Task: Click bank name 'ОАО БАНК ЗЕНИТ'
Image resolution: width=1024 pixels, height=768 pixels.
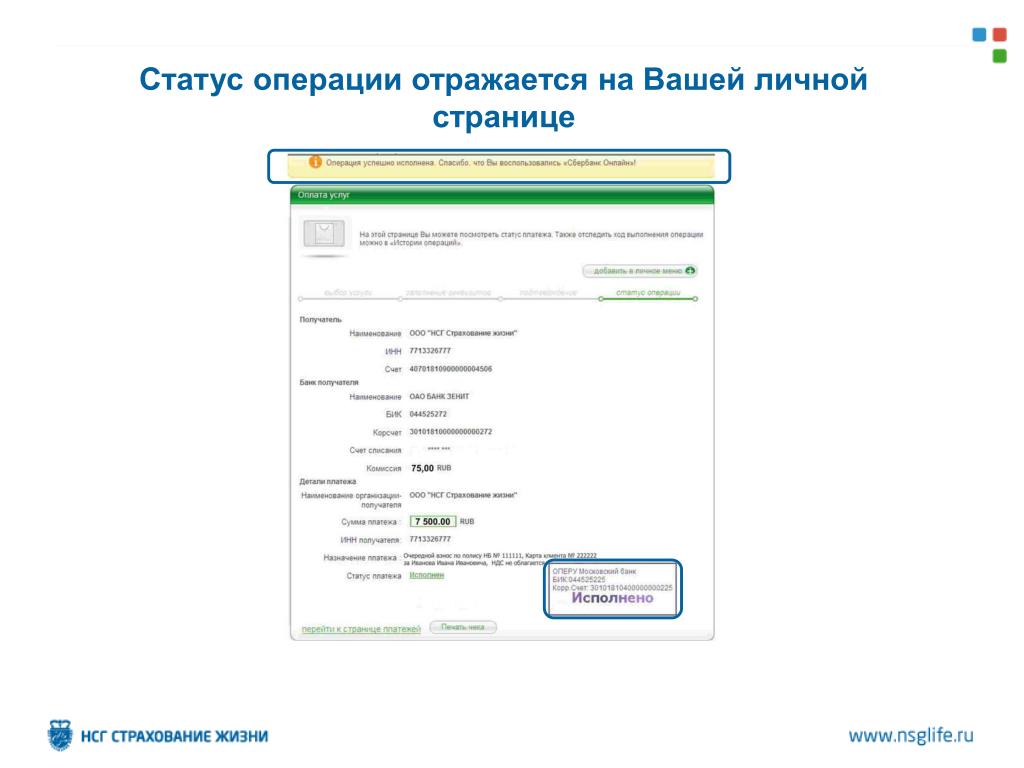Action: pos(439,396)
